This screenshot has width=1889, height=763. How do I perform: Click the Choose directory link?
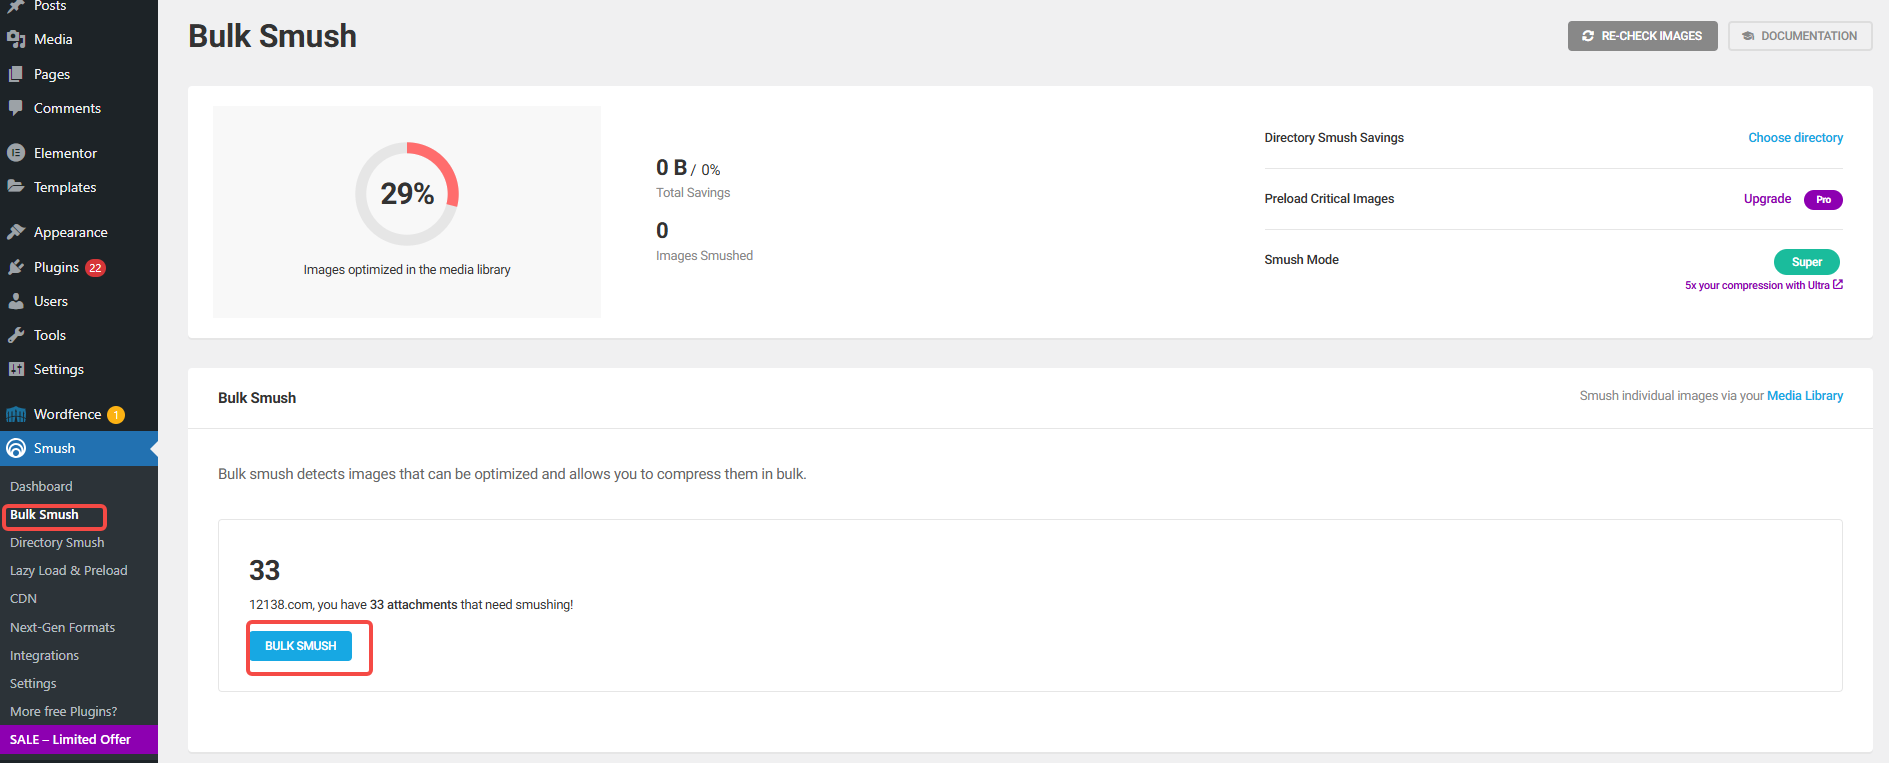click(1795, 138)
